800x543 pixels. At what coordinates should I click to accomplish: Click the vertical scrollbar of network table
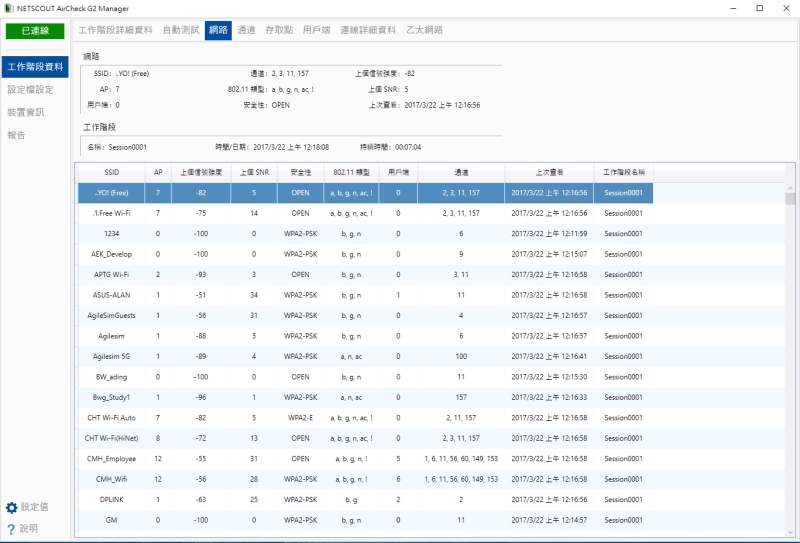[791, 350]
